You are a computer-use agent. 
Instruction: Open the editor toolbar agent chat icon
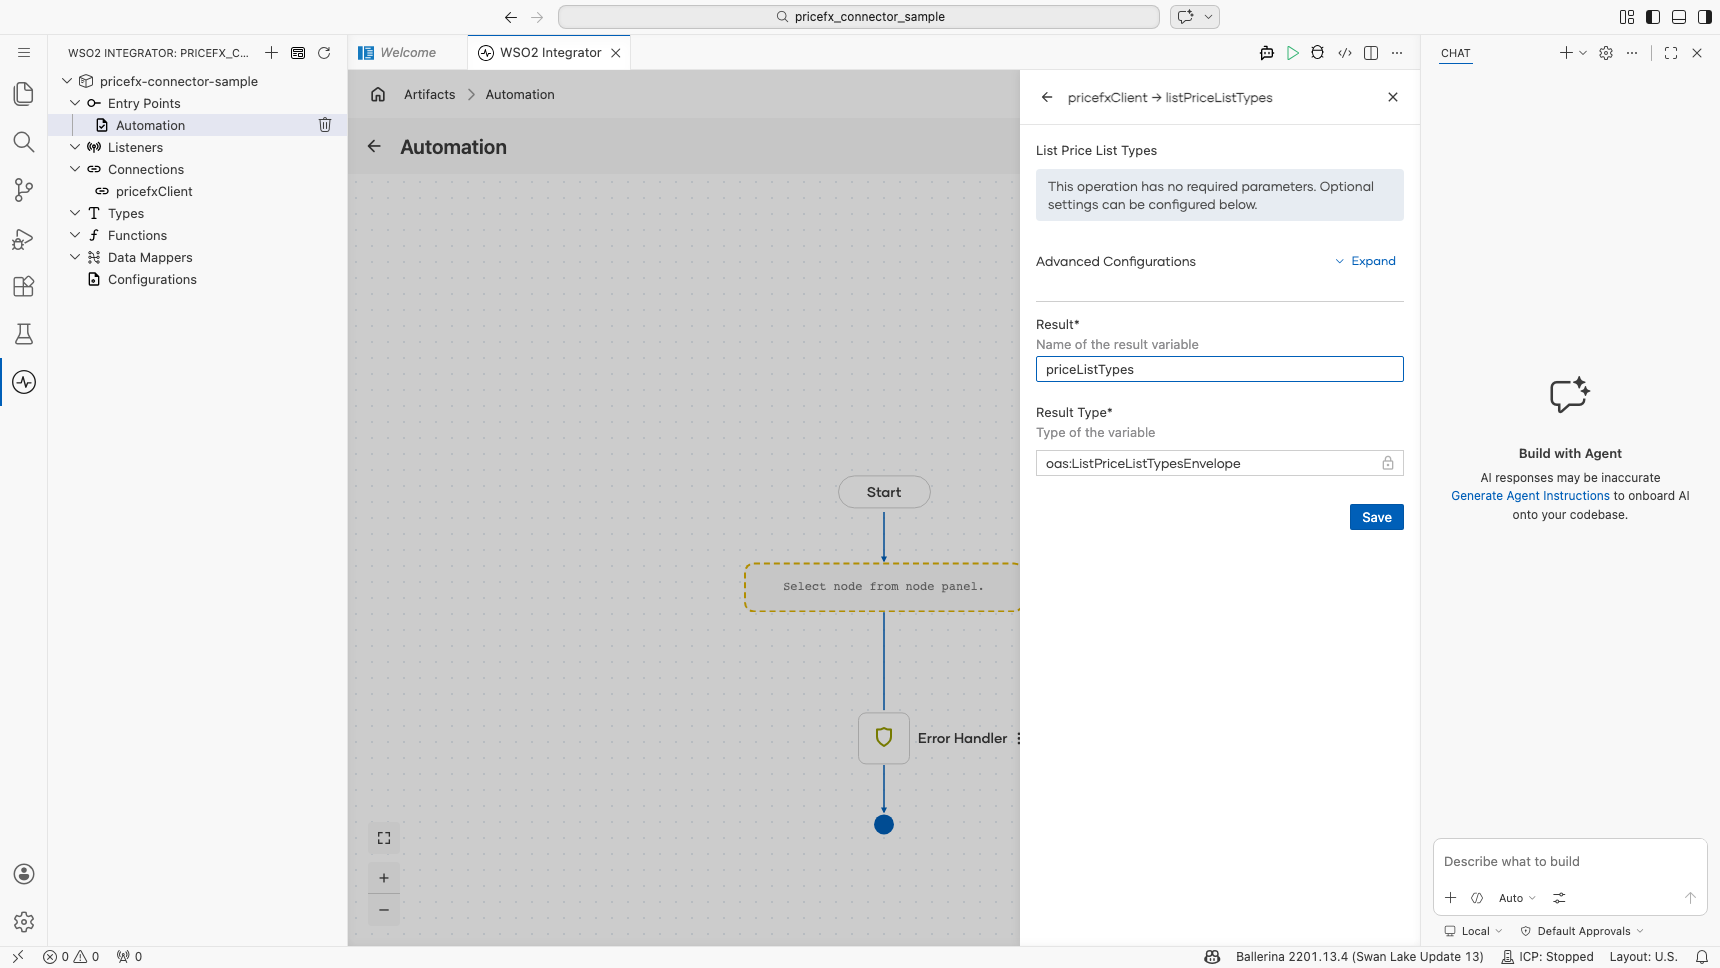pos(1267,53)
